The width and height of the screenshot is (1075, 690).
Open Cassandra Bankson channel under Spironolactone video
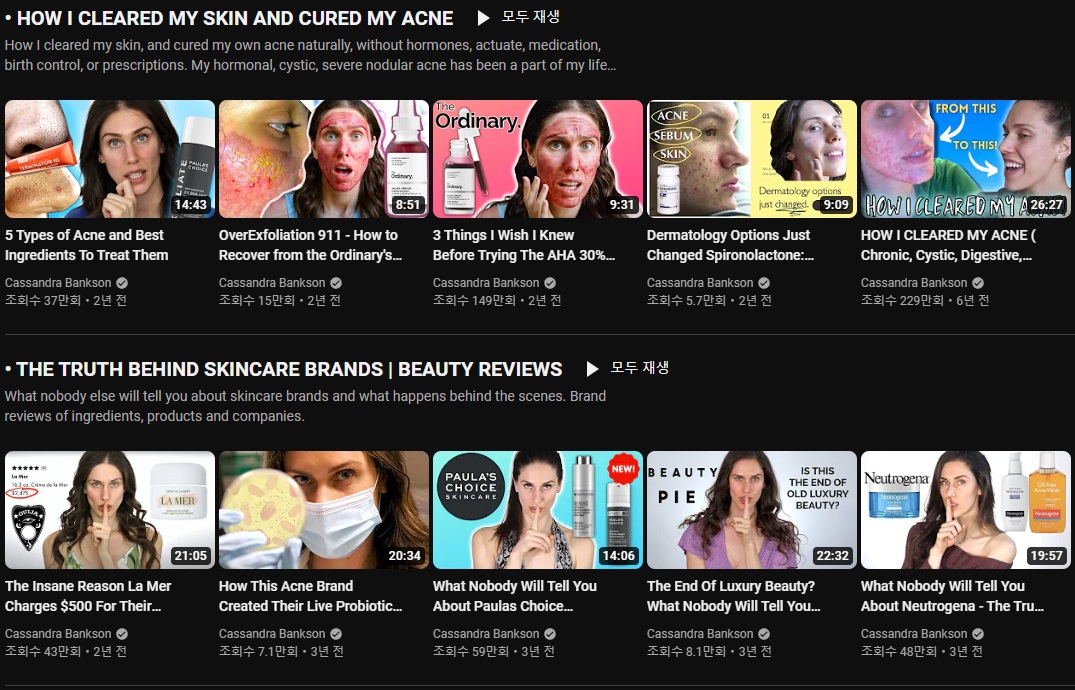[699, 283]
